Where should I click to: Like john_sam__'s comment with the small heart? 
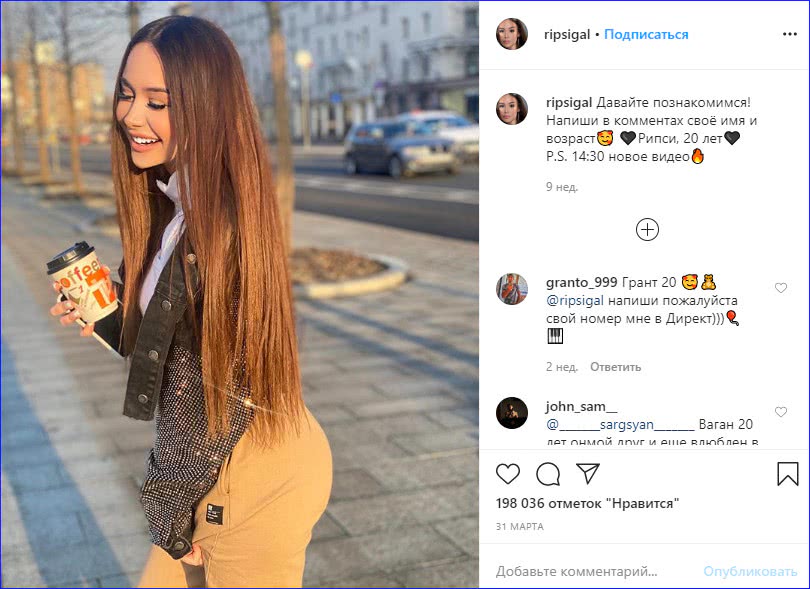point(781,412)
